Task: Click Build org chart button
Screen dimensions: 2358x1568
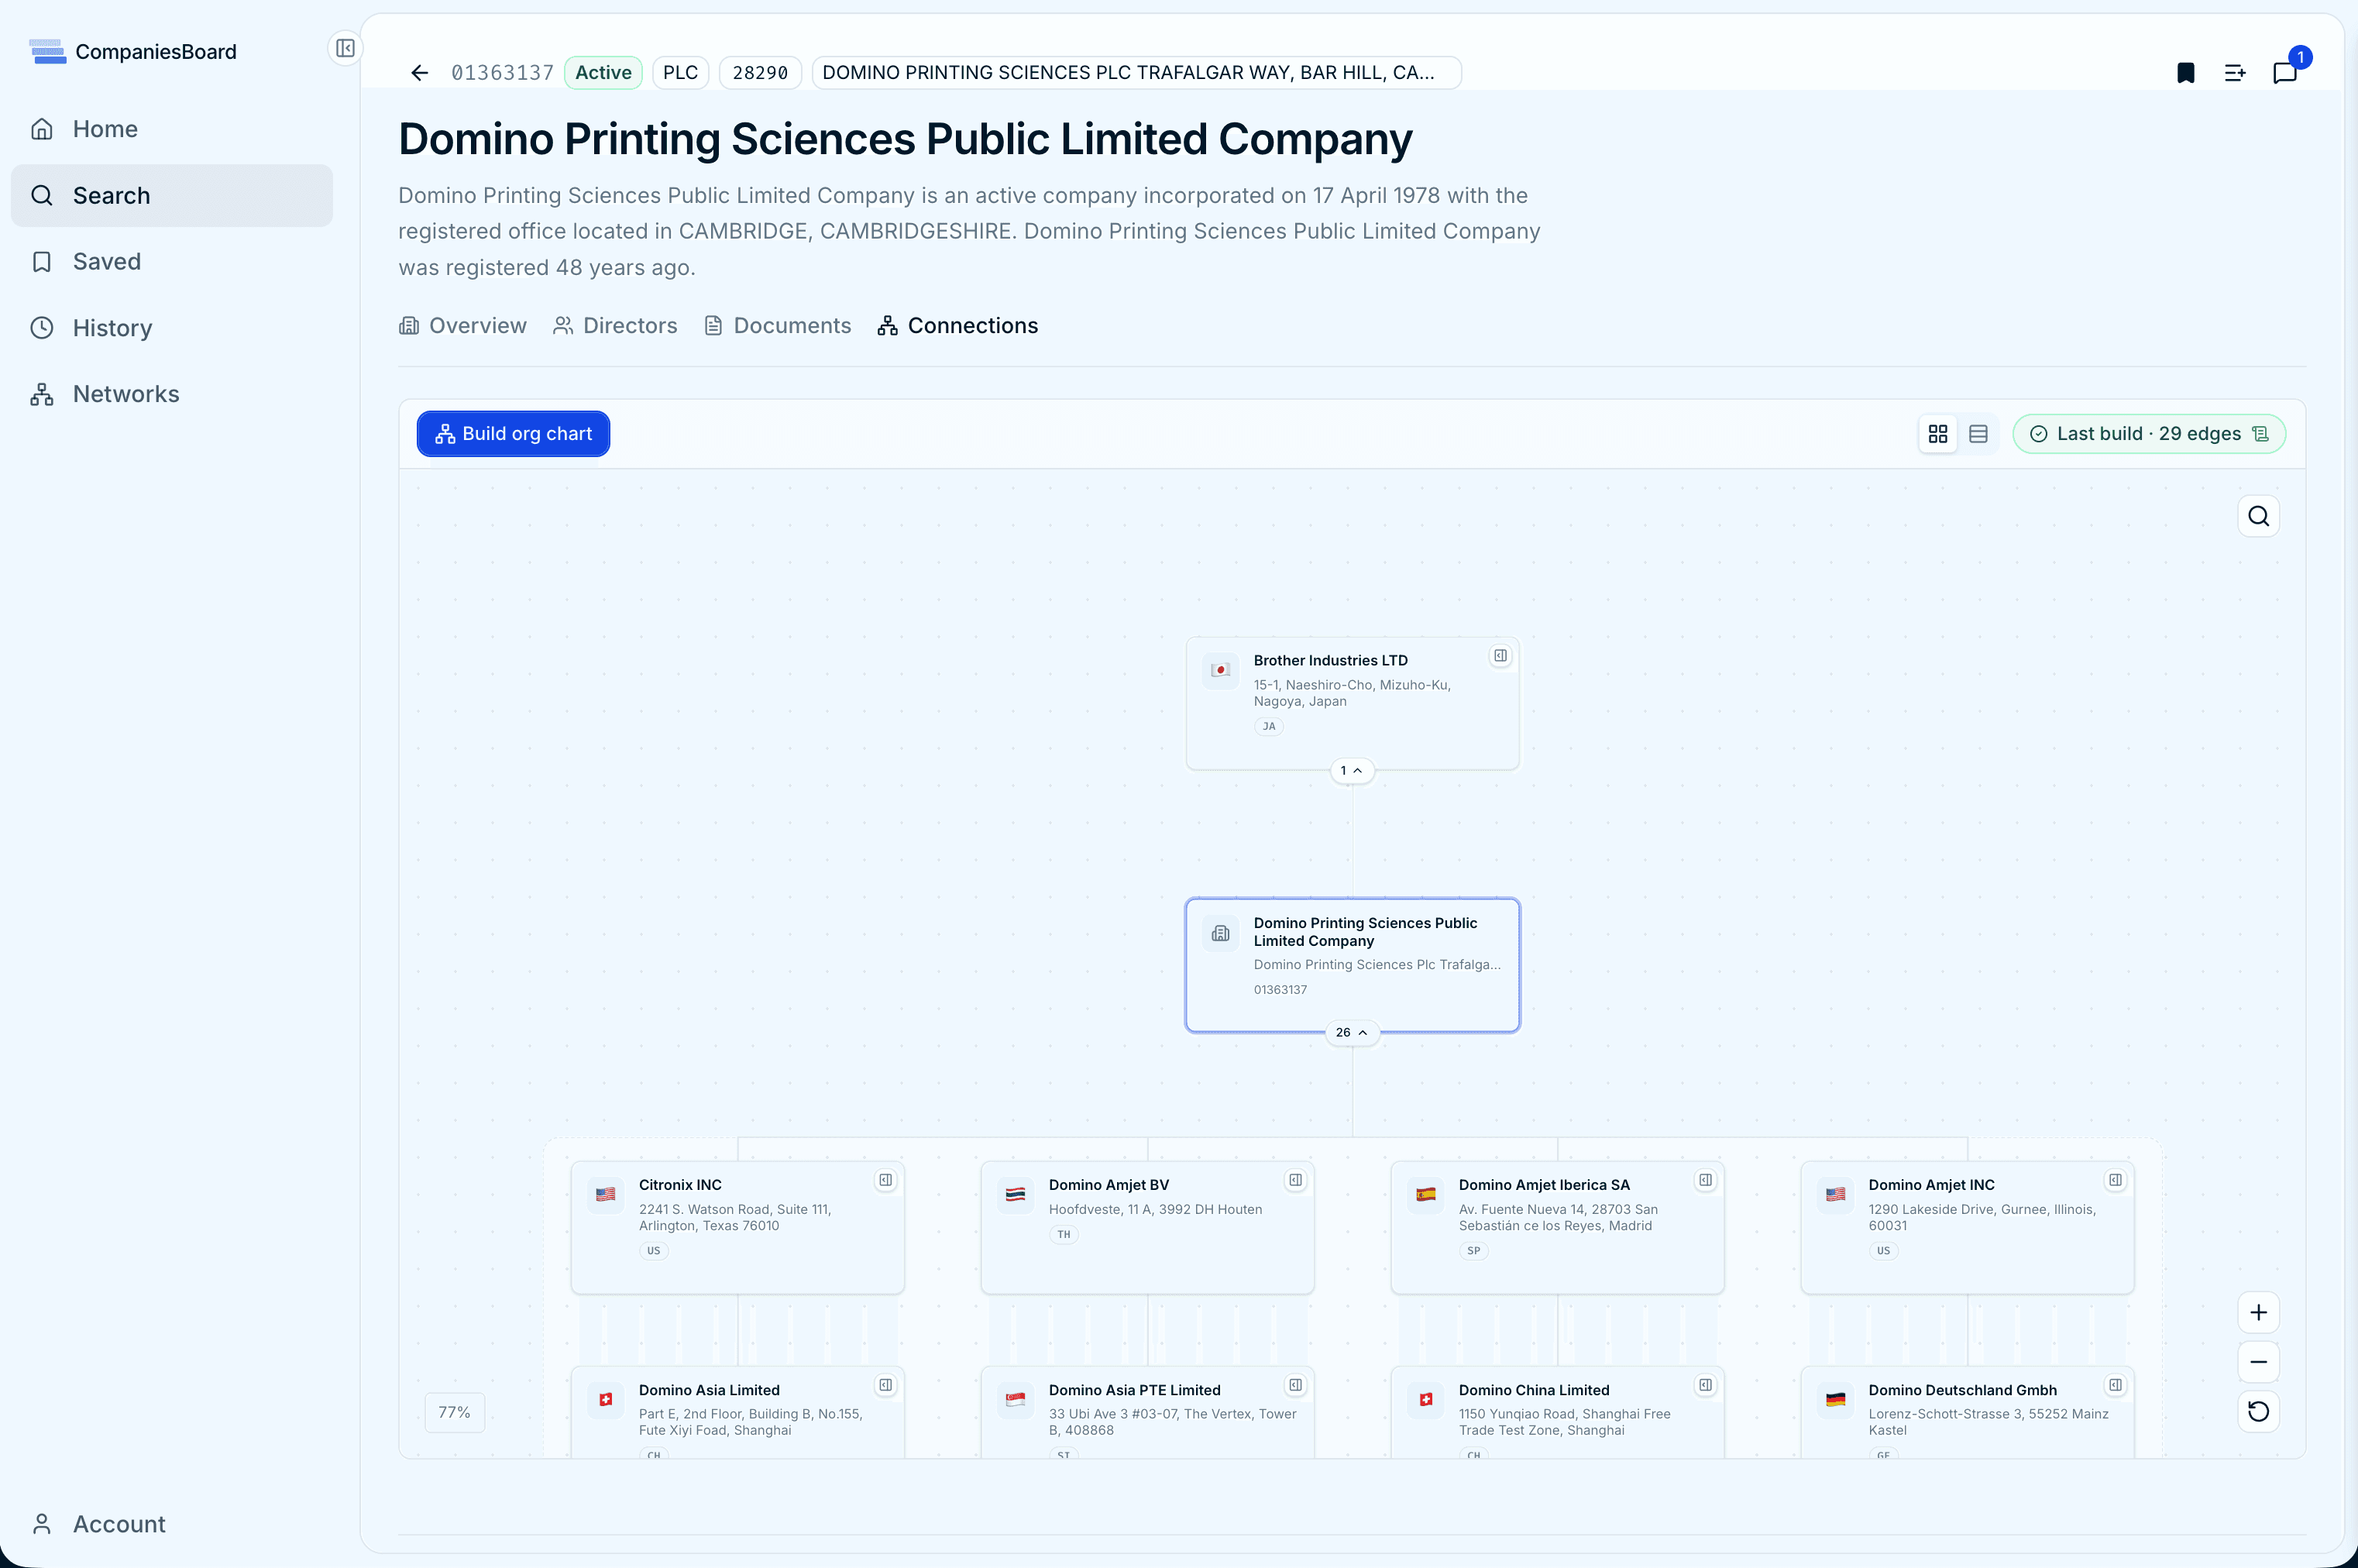Action: coord(513,434)
